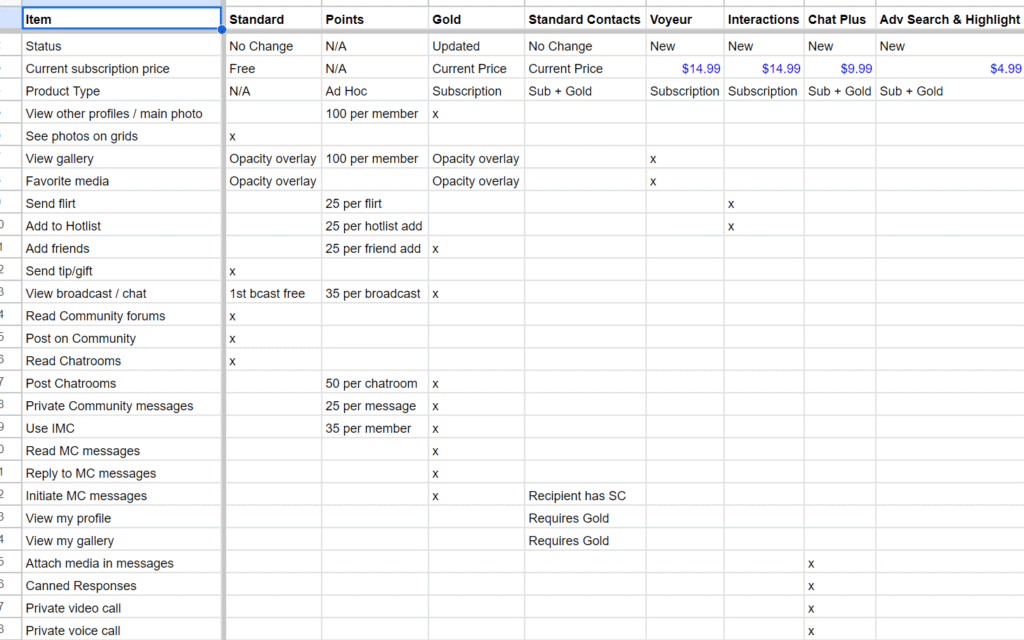This screenshot has height=640, width=1024.
Task: Click the $14.99 price under Voyeur
Action: 698,68
